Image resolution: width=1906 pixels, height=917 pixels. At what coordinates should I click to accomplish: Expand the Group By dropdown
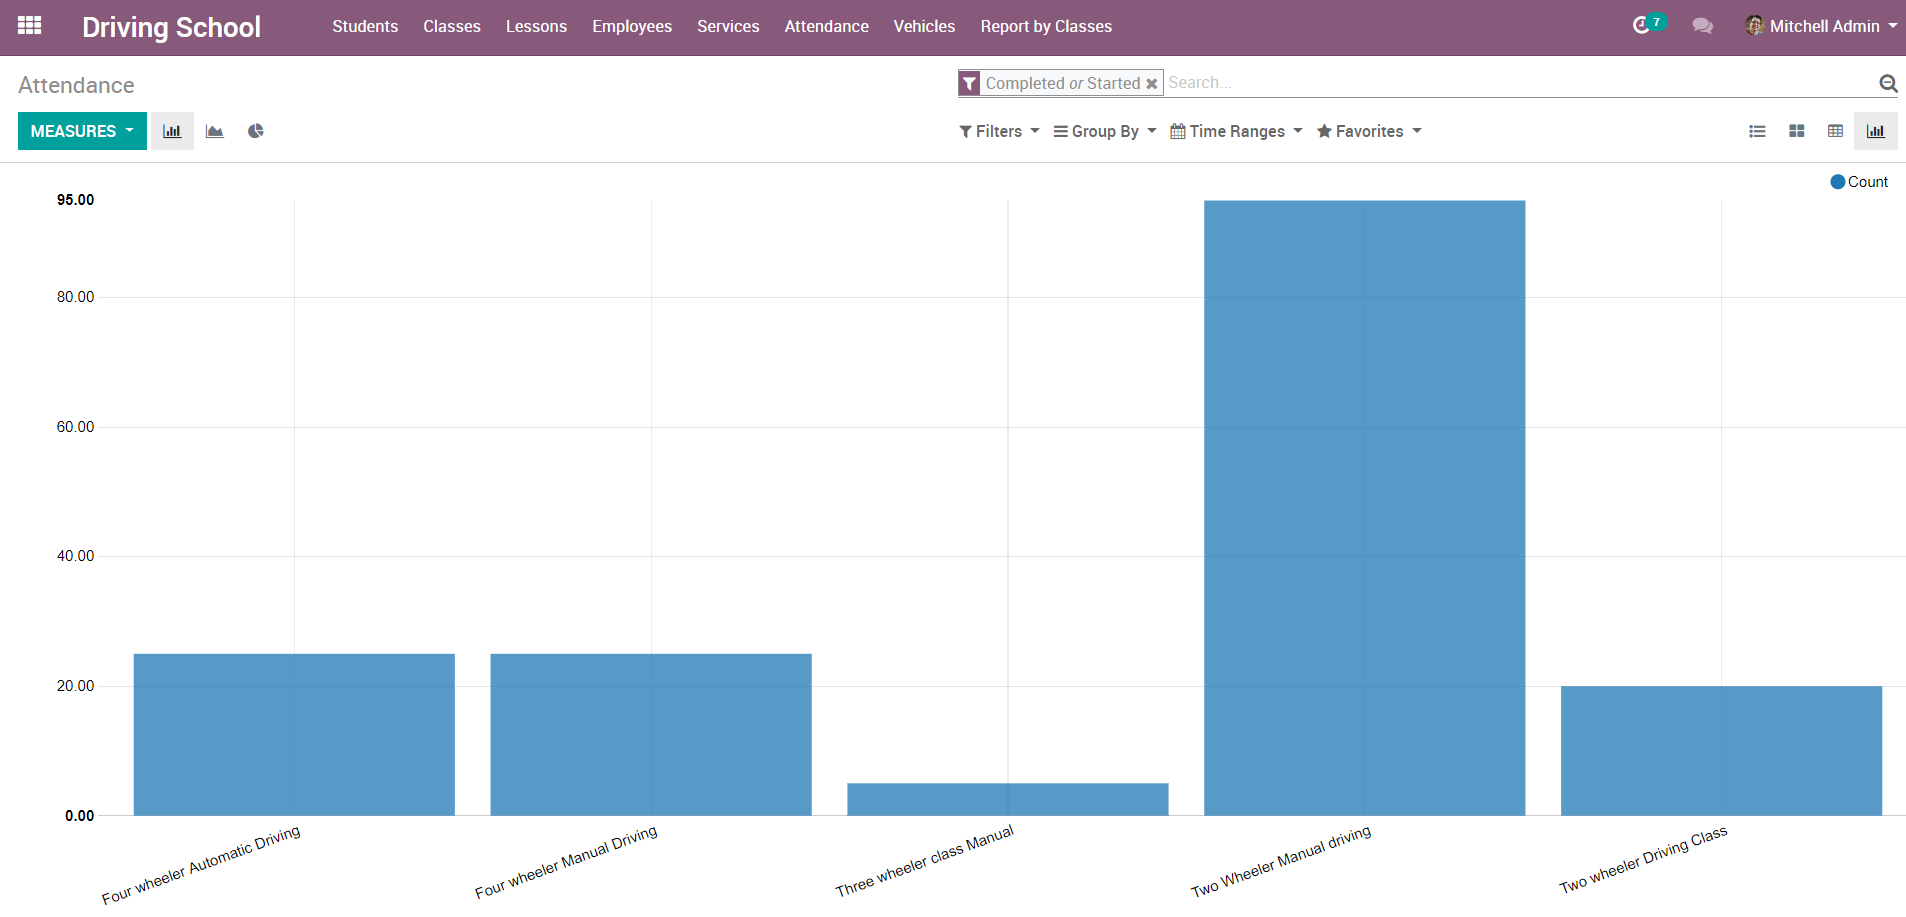[x=1105, y=131]
